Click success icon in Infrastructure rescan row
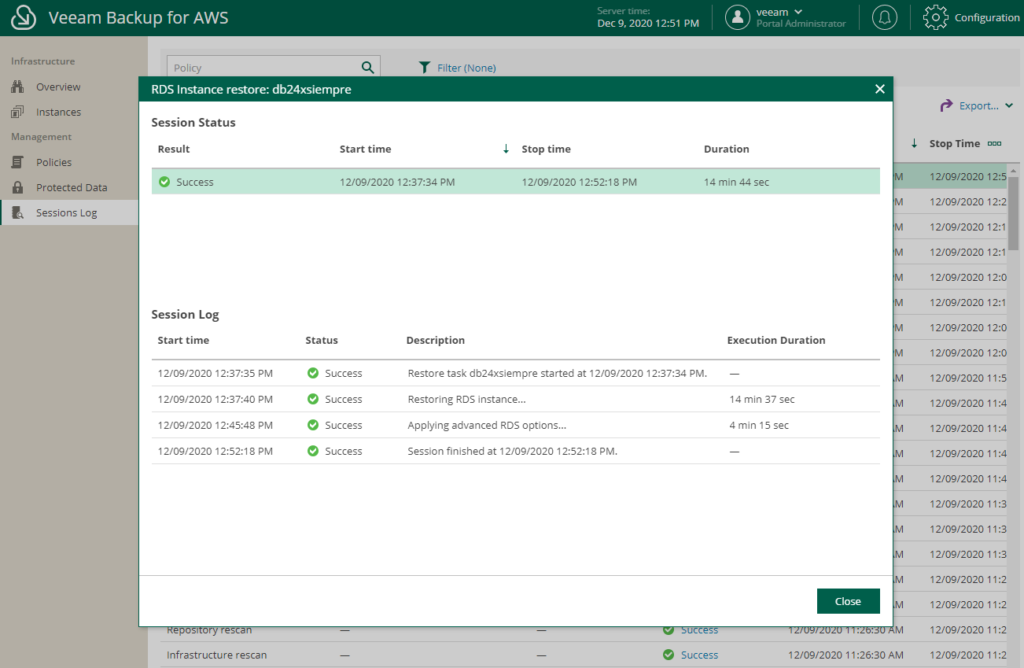 (x=668, y=655)
